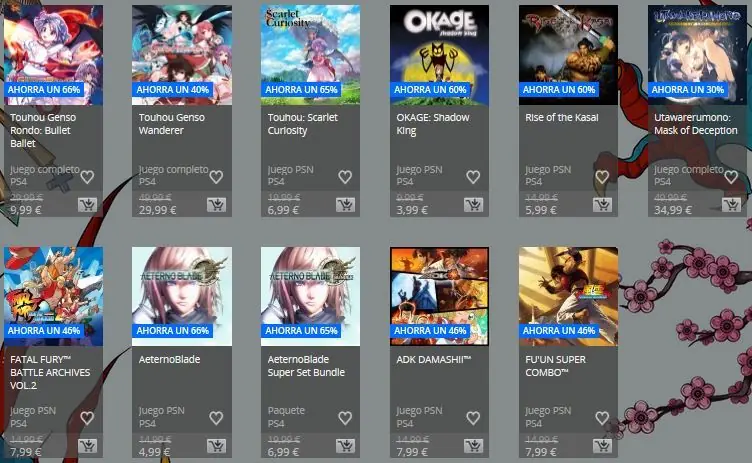Image resolution: width=752 pixels, height=463 pixels.
Task: Open Touhou: Scarlet Curiosity title link
Action: point(303,124)
